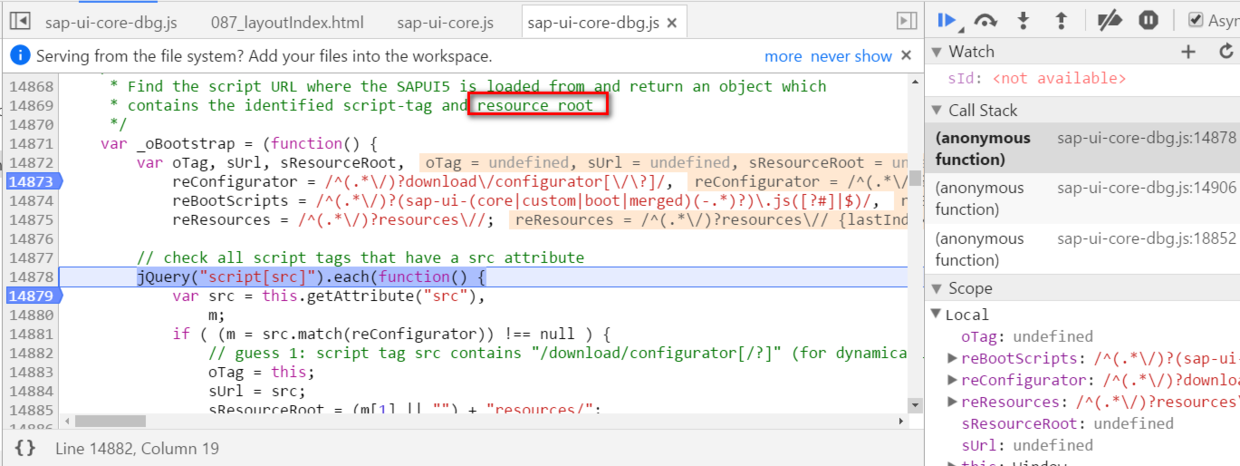
Task: Click the oTag scope variable
Action: [x=1027, y=337]
